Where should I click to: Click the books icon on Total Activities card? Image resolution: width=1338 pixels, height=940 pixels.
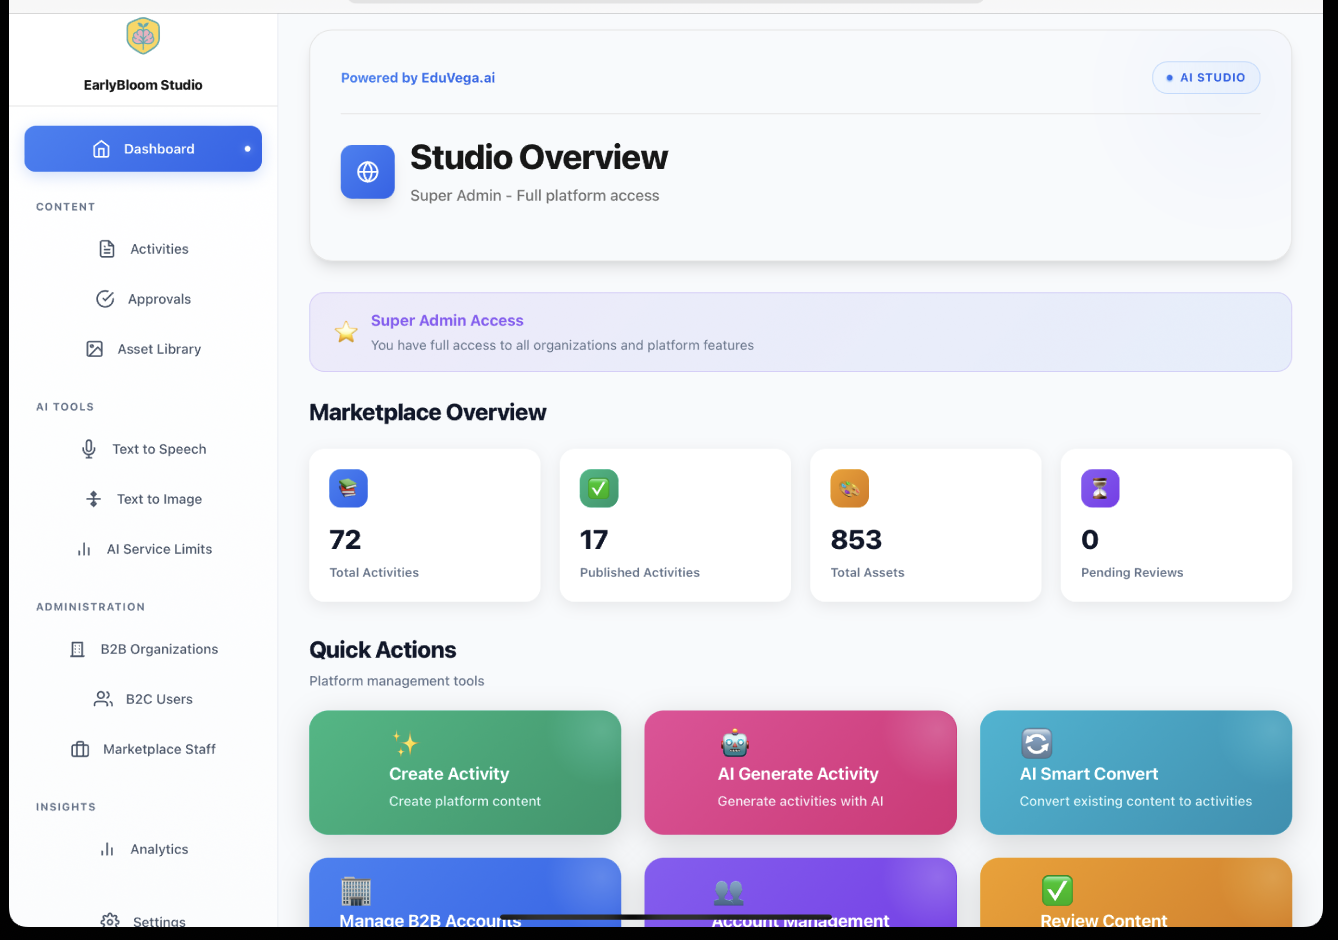pyautogui.click(x=348, y=488)
